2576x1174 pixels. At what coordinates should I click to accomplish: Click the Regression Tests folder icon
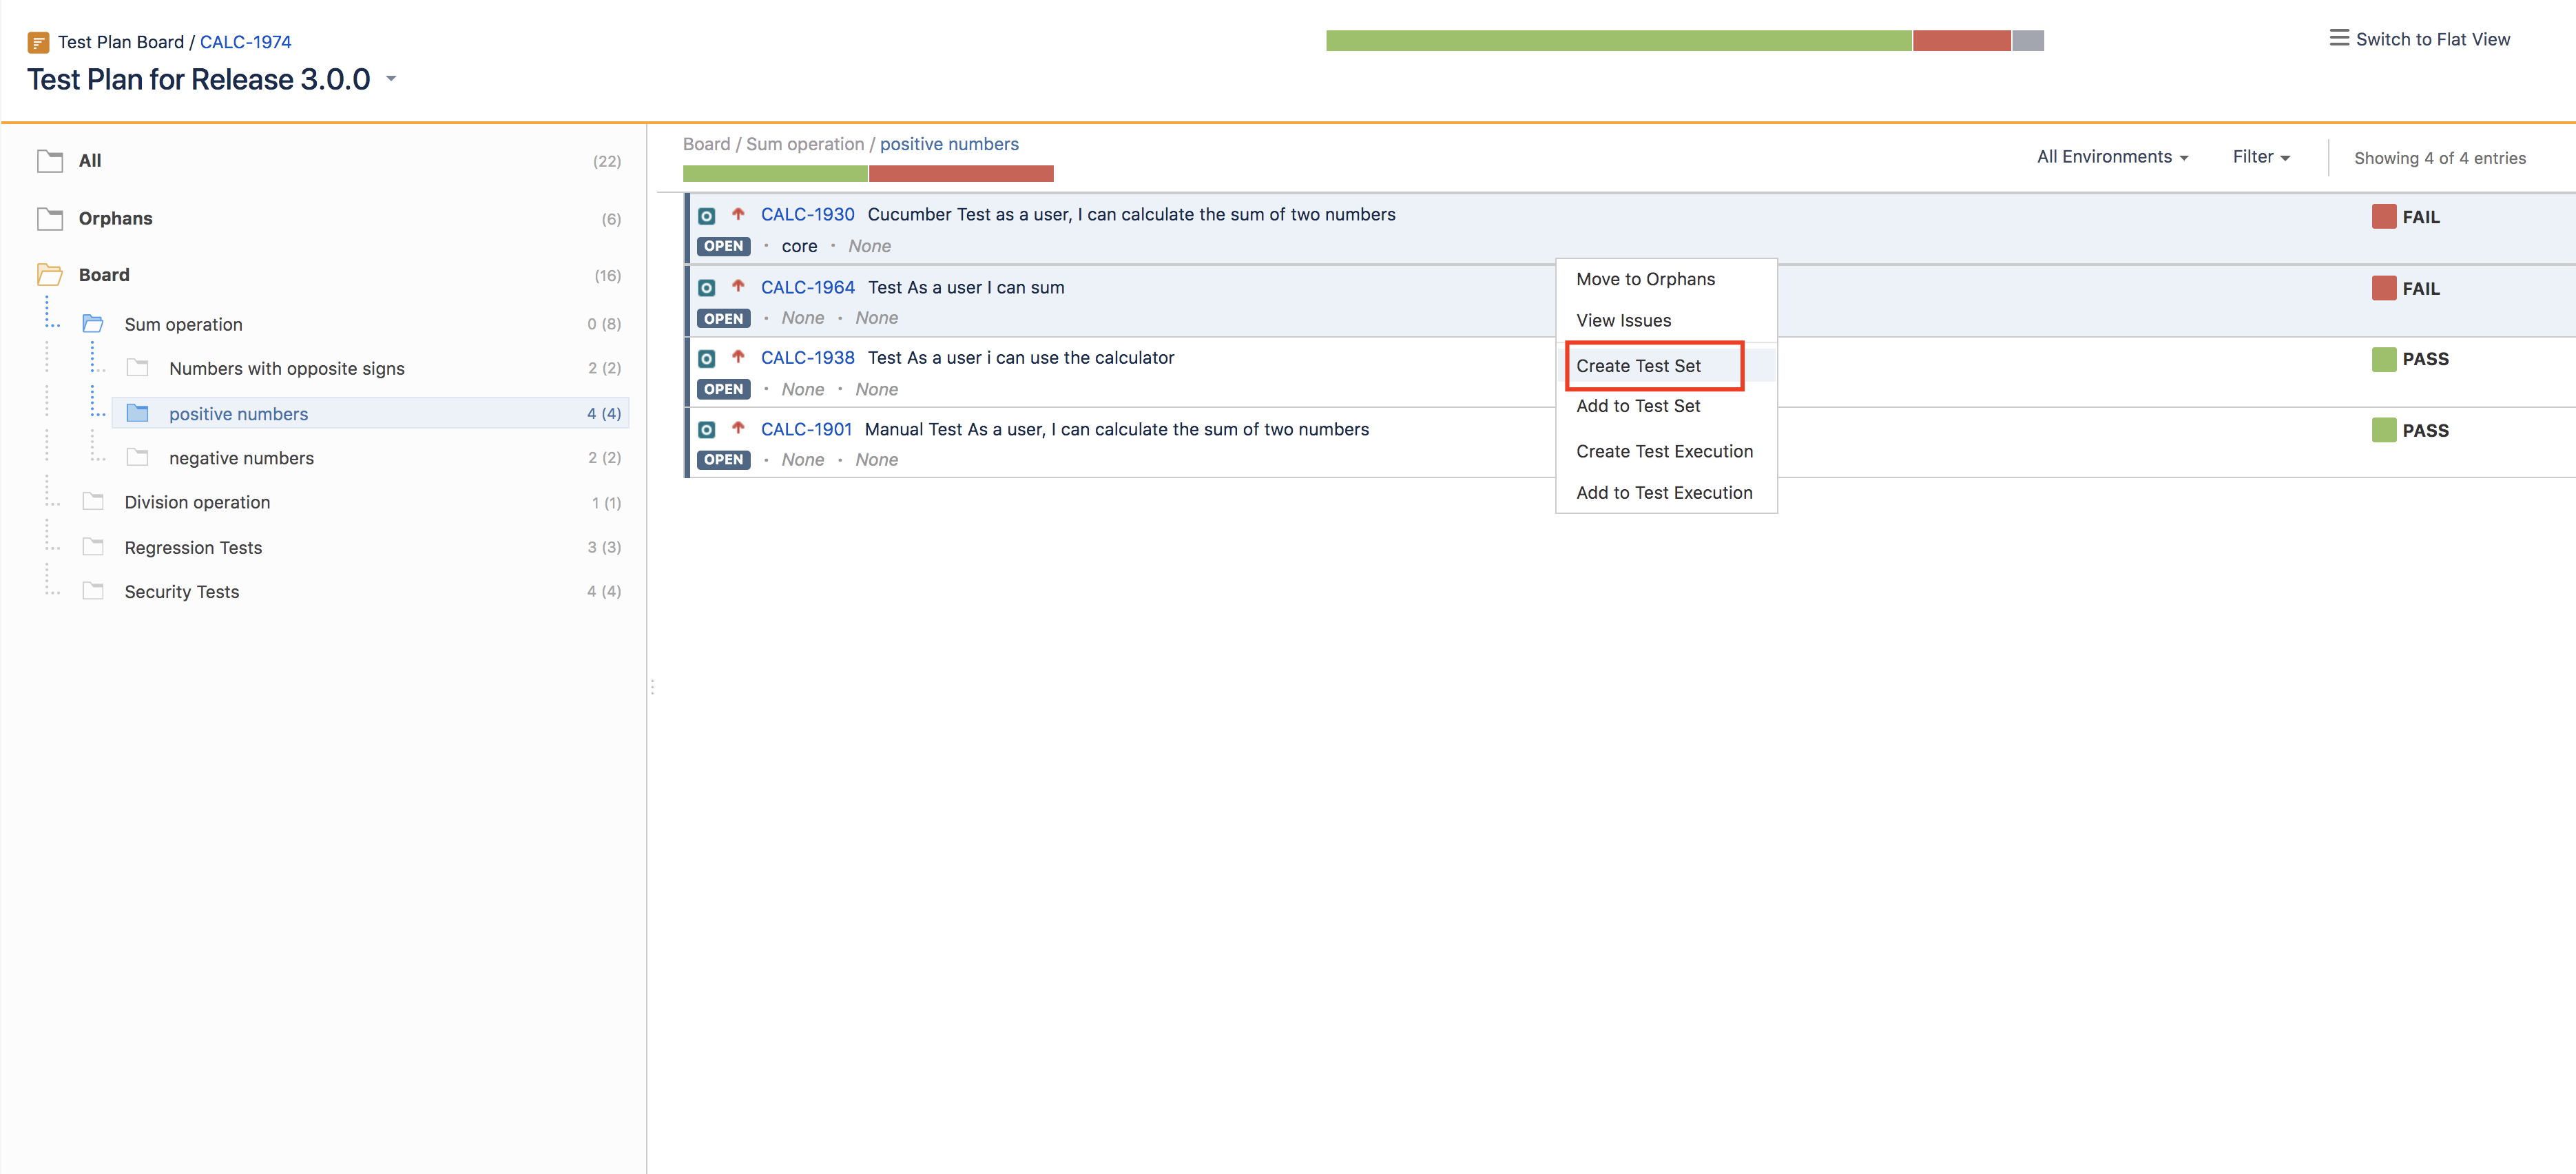[93, 547]
